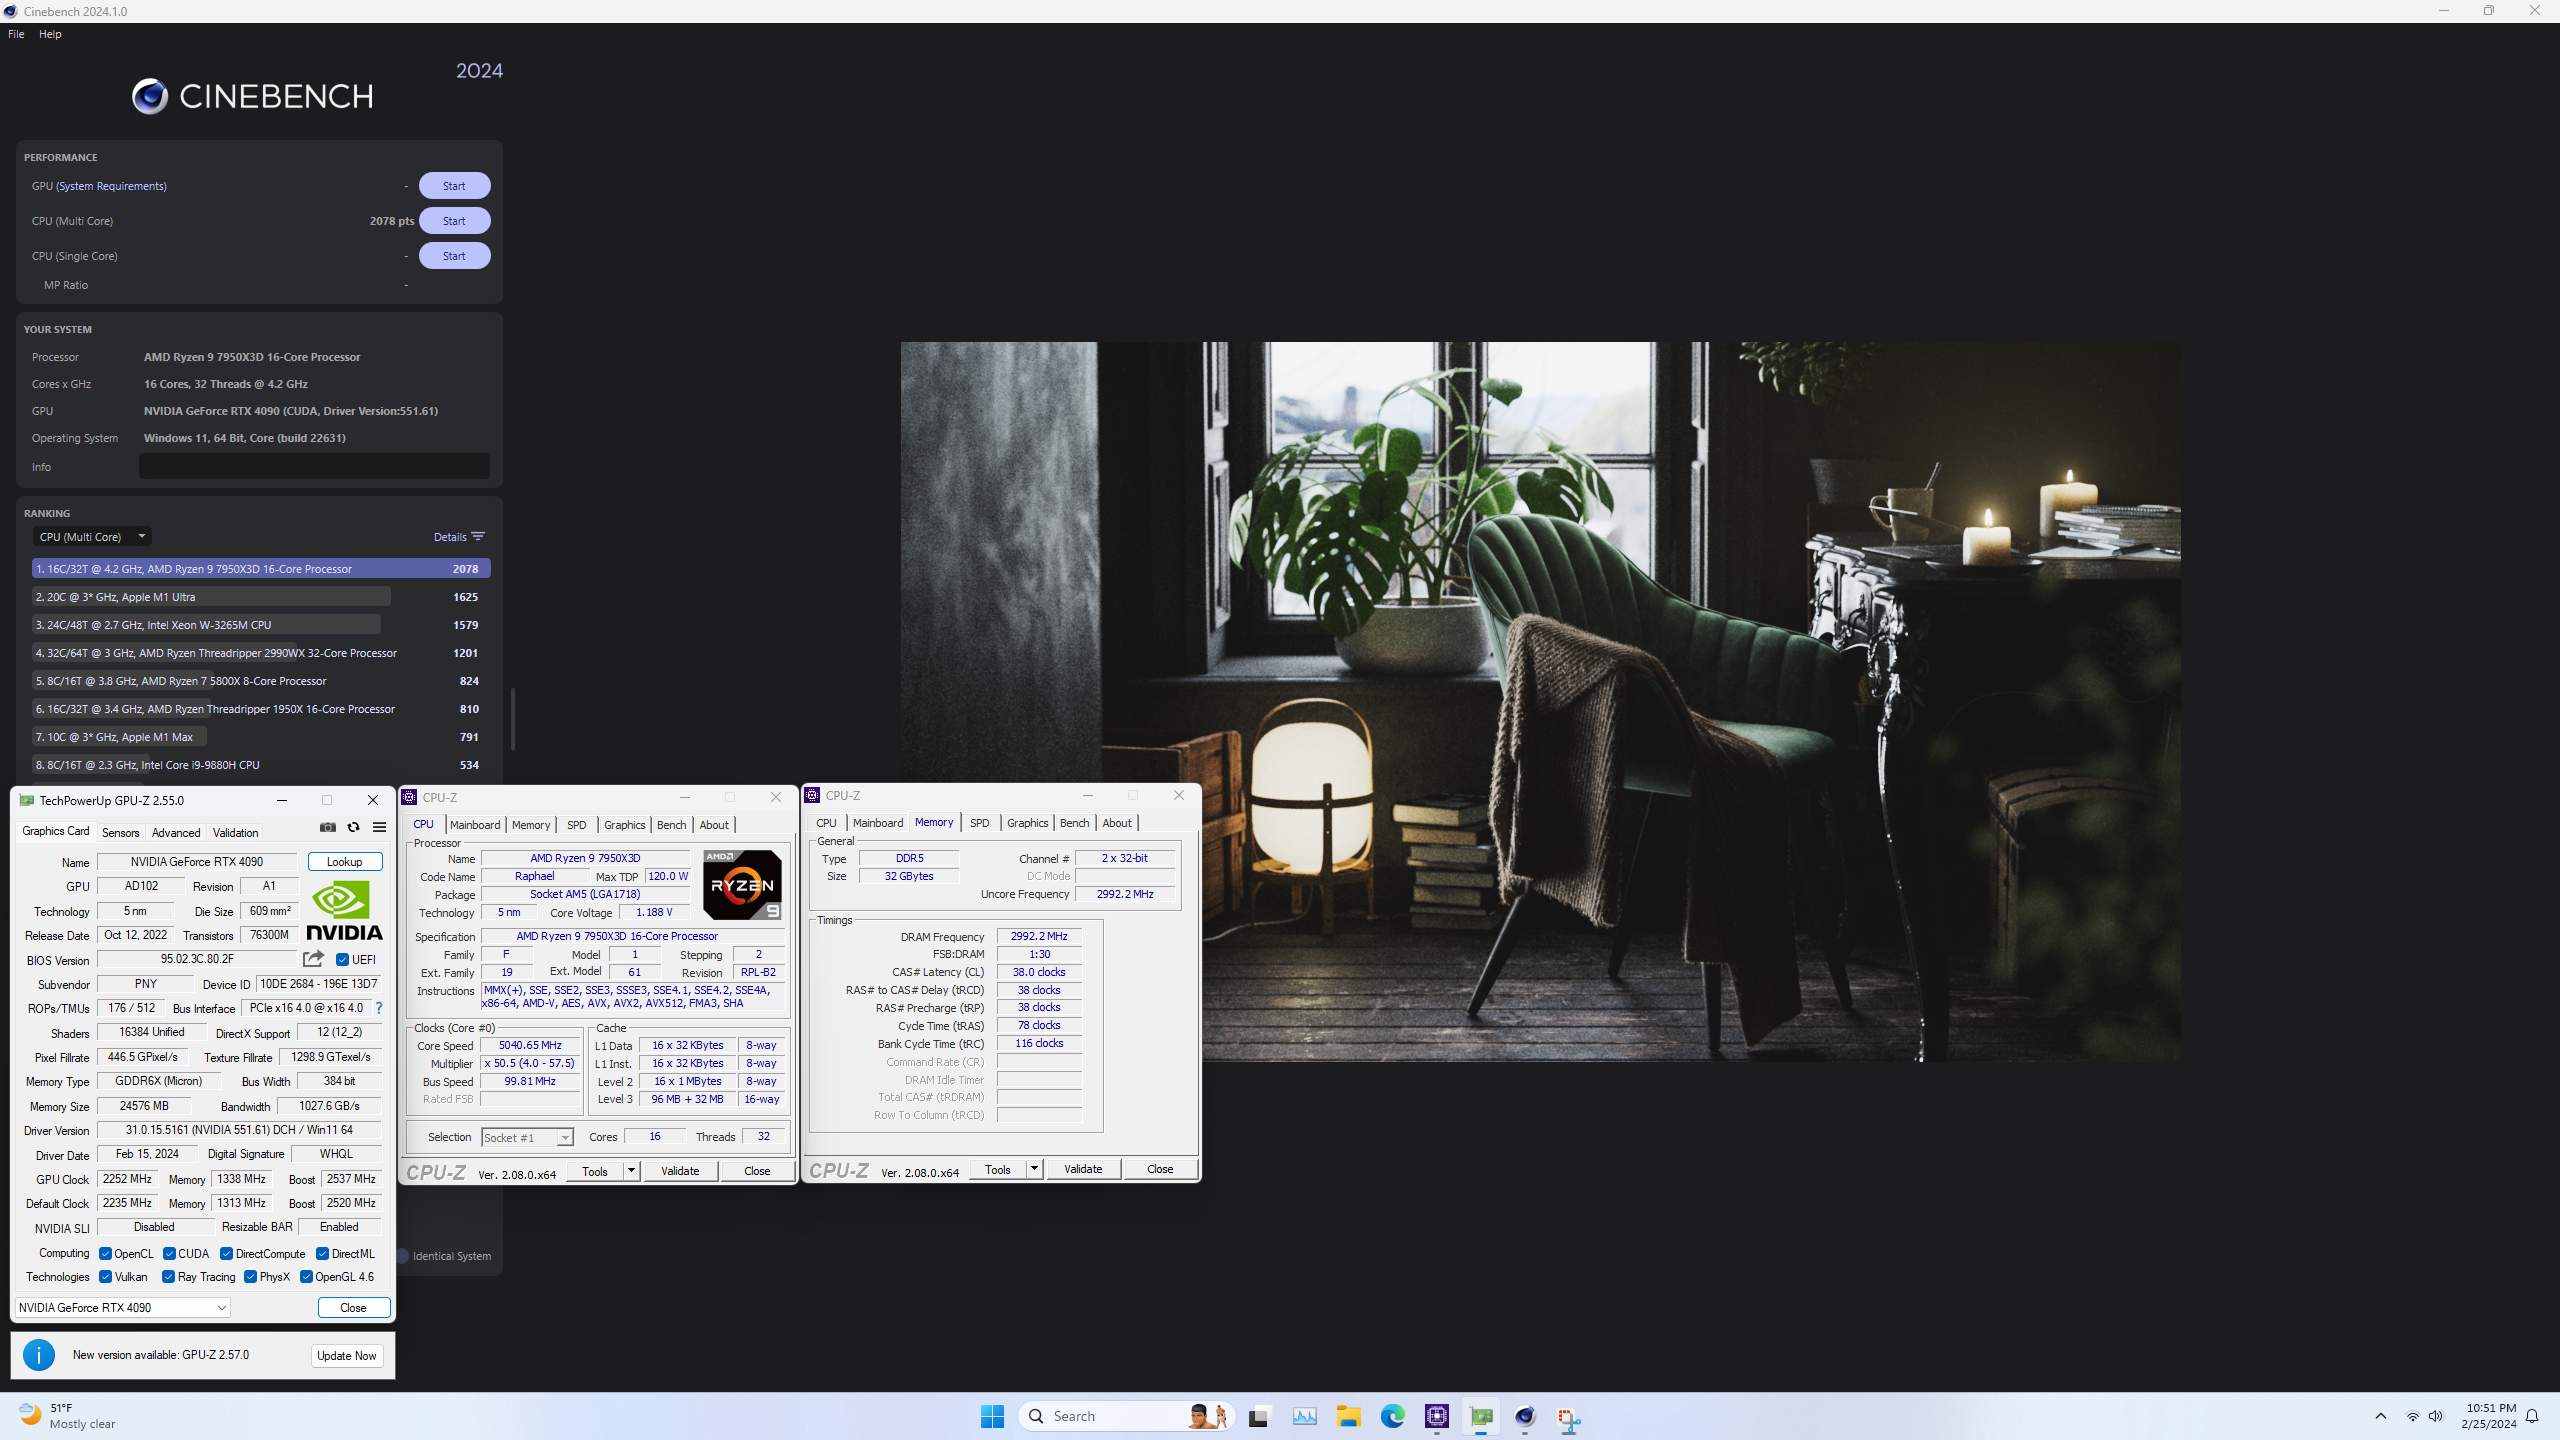
Task: Open the SPD tab in CPU-Z Memory window
Action: [x=980, y=823]
